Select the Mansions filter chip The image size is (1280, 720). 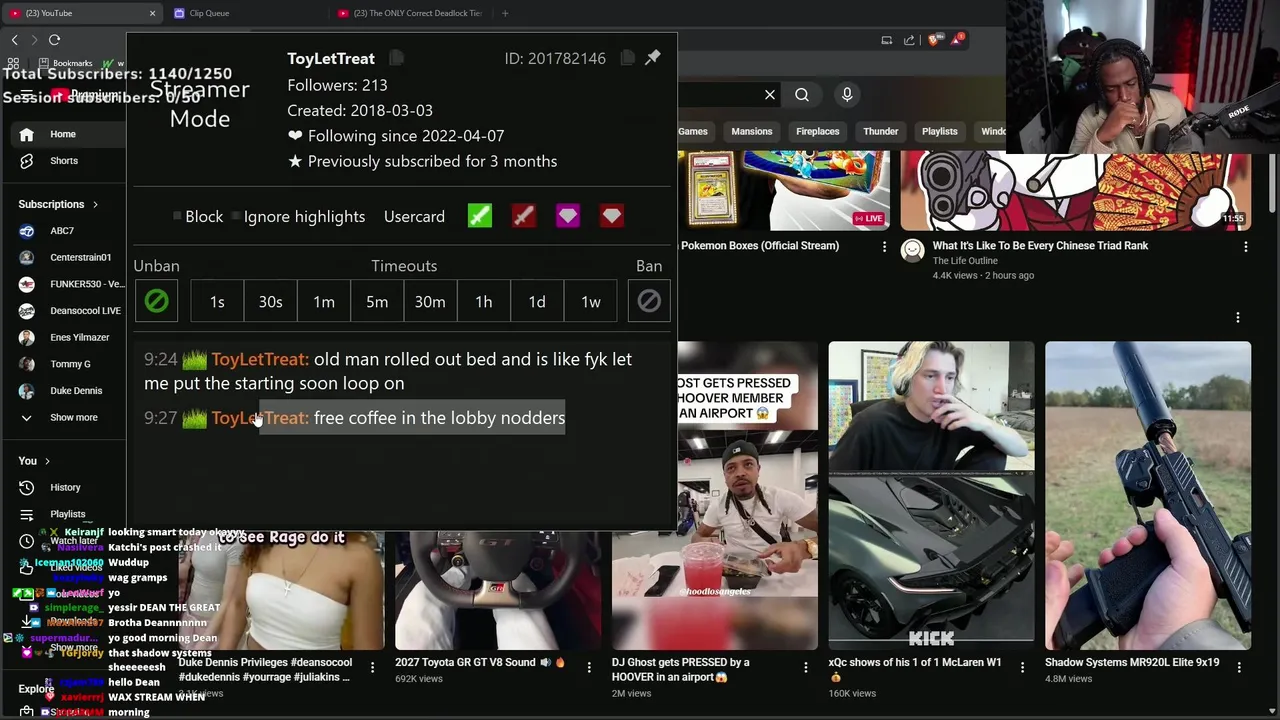pos(752,131)
